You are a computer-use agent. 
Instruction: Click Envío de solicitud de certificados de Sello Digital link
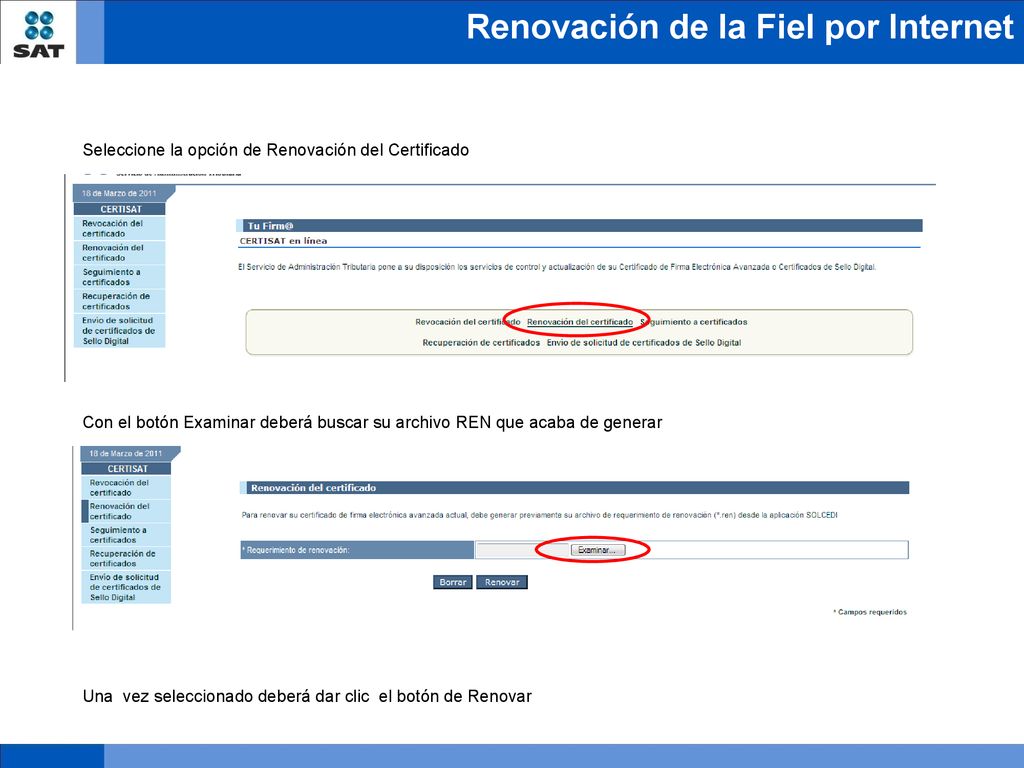(x=644, y=342)
